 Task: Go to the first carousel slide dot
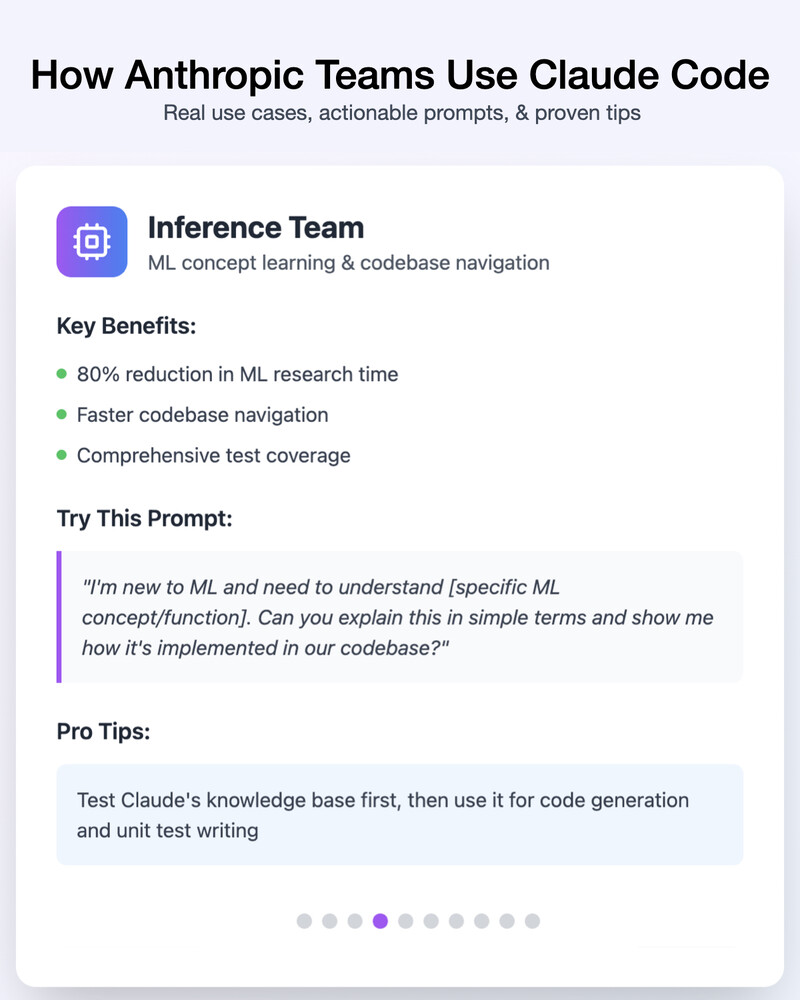click(x=304, y=921)
